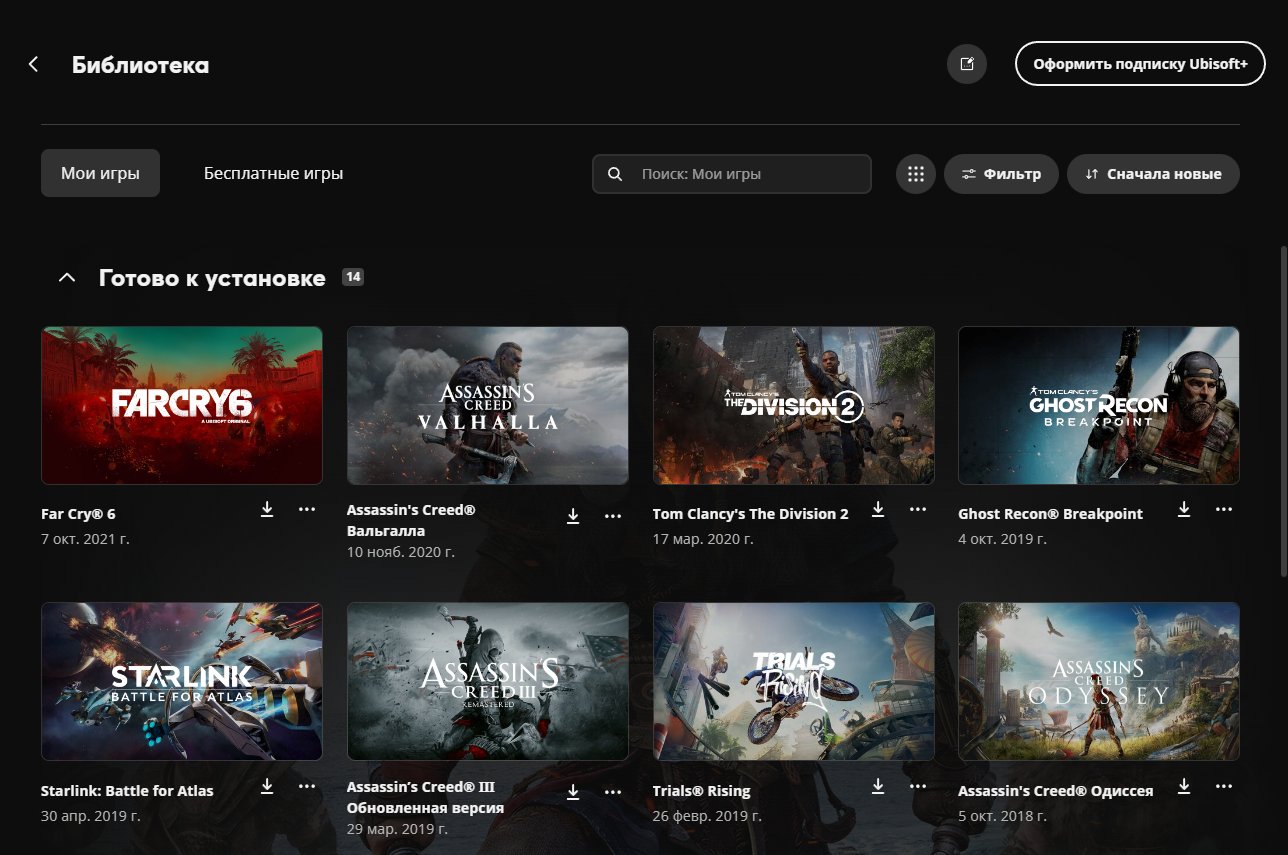Image resolution: width=1288 pixels, height=855 pixels.
Task: Collapse the Готово к установке section
Action: (67, 278)
